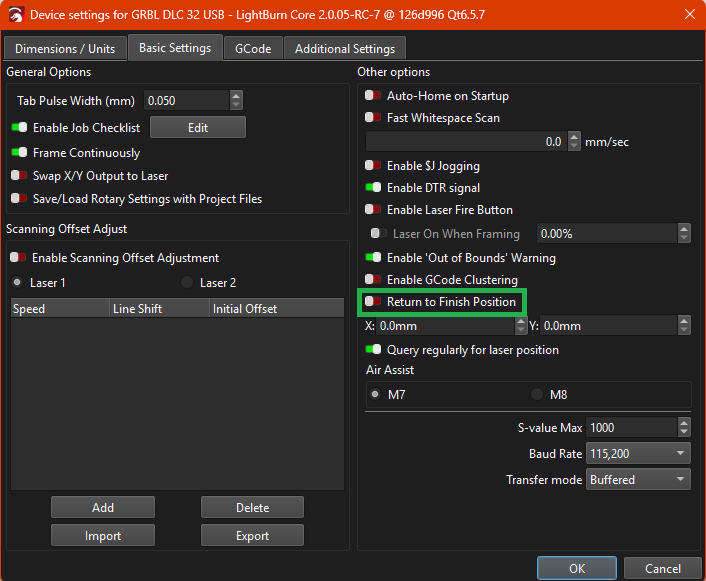Open the Dimensions / Units tab
The image size is (706, 581).
65,48
